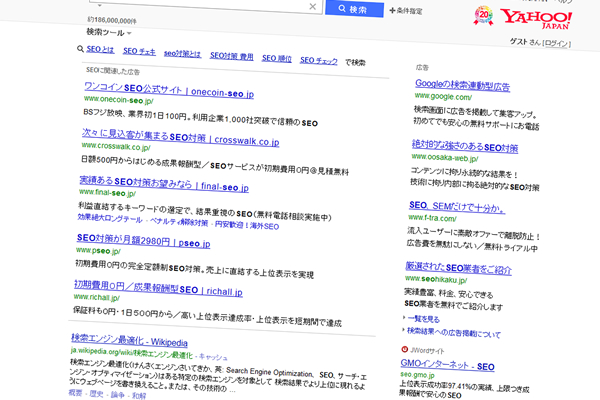Open final-seo.jp ad title
This screenshot has height=400, width=600.
pos(164,184)
